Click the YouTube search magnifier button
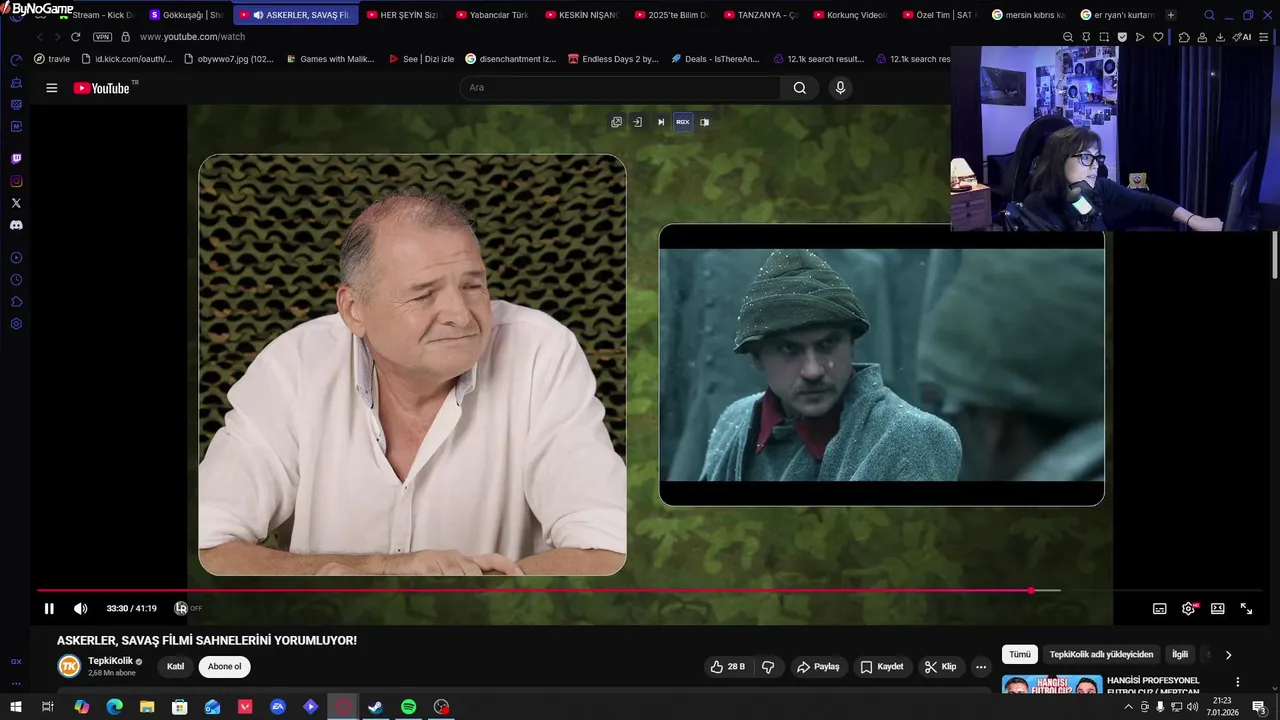The height and width of the screenshot is (720, 1280). (x=800, y=88)
